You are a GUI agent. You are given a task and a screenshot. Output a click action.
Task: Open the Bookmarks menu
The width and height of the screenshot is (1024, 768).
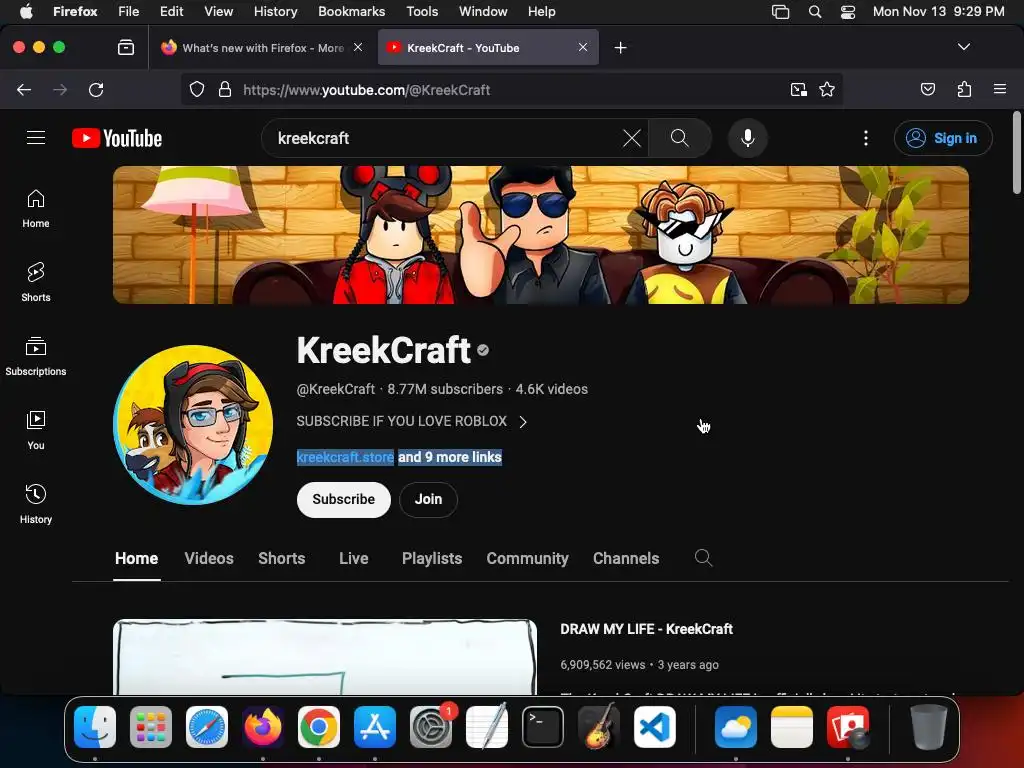click(x=351, y=11)
